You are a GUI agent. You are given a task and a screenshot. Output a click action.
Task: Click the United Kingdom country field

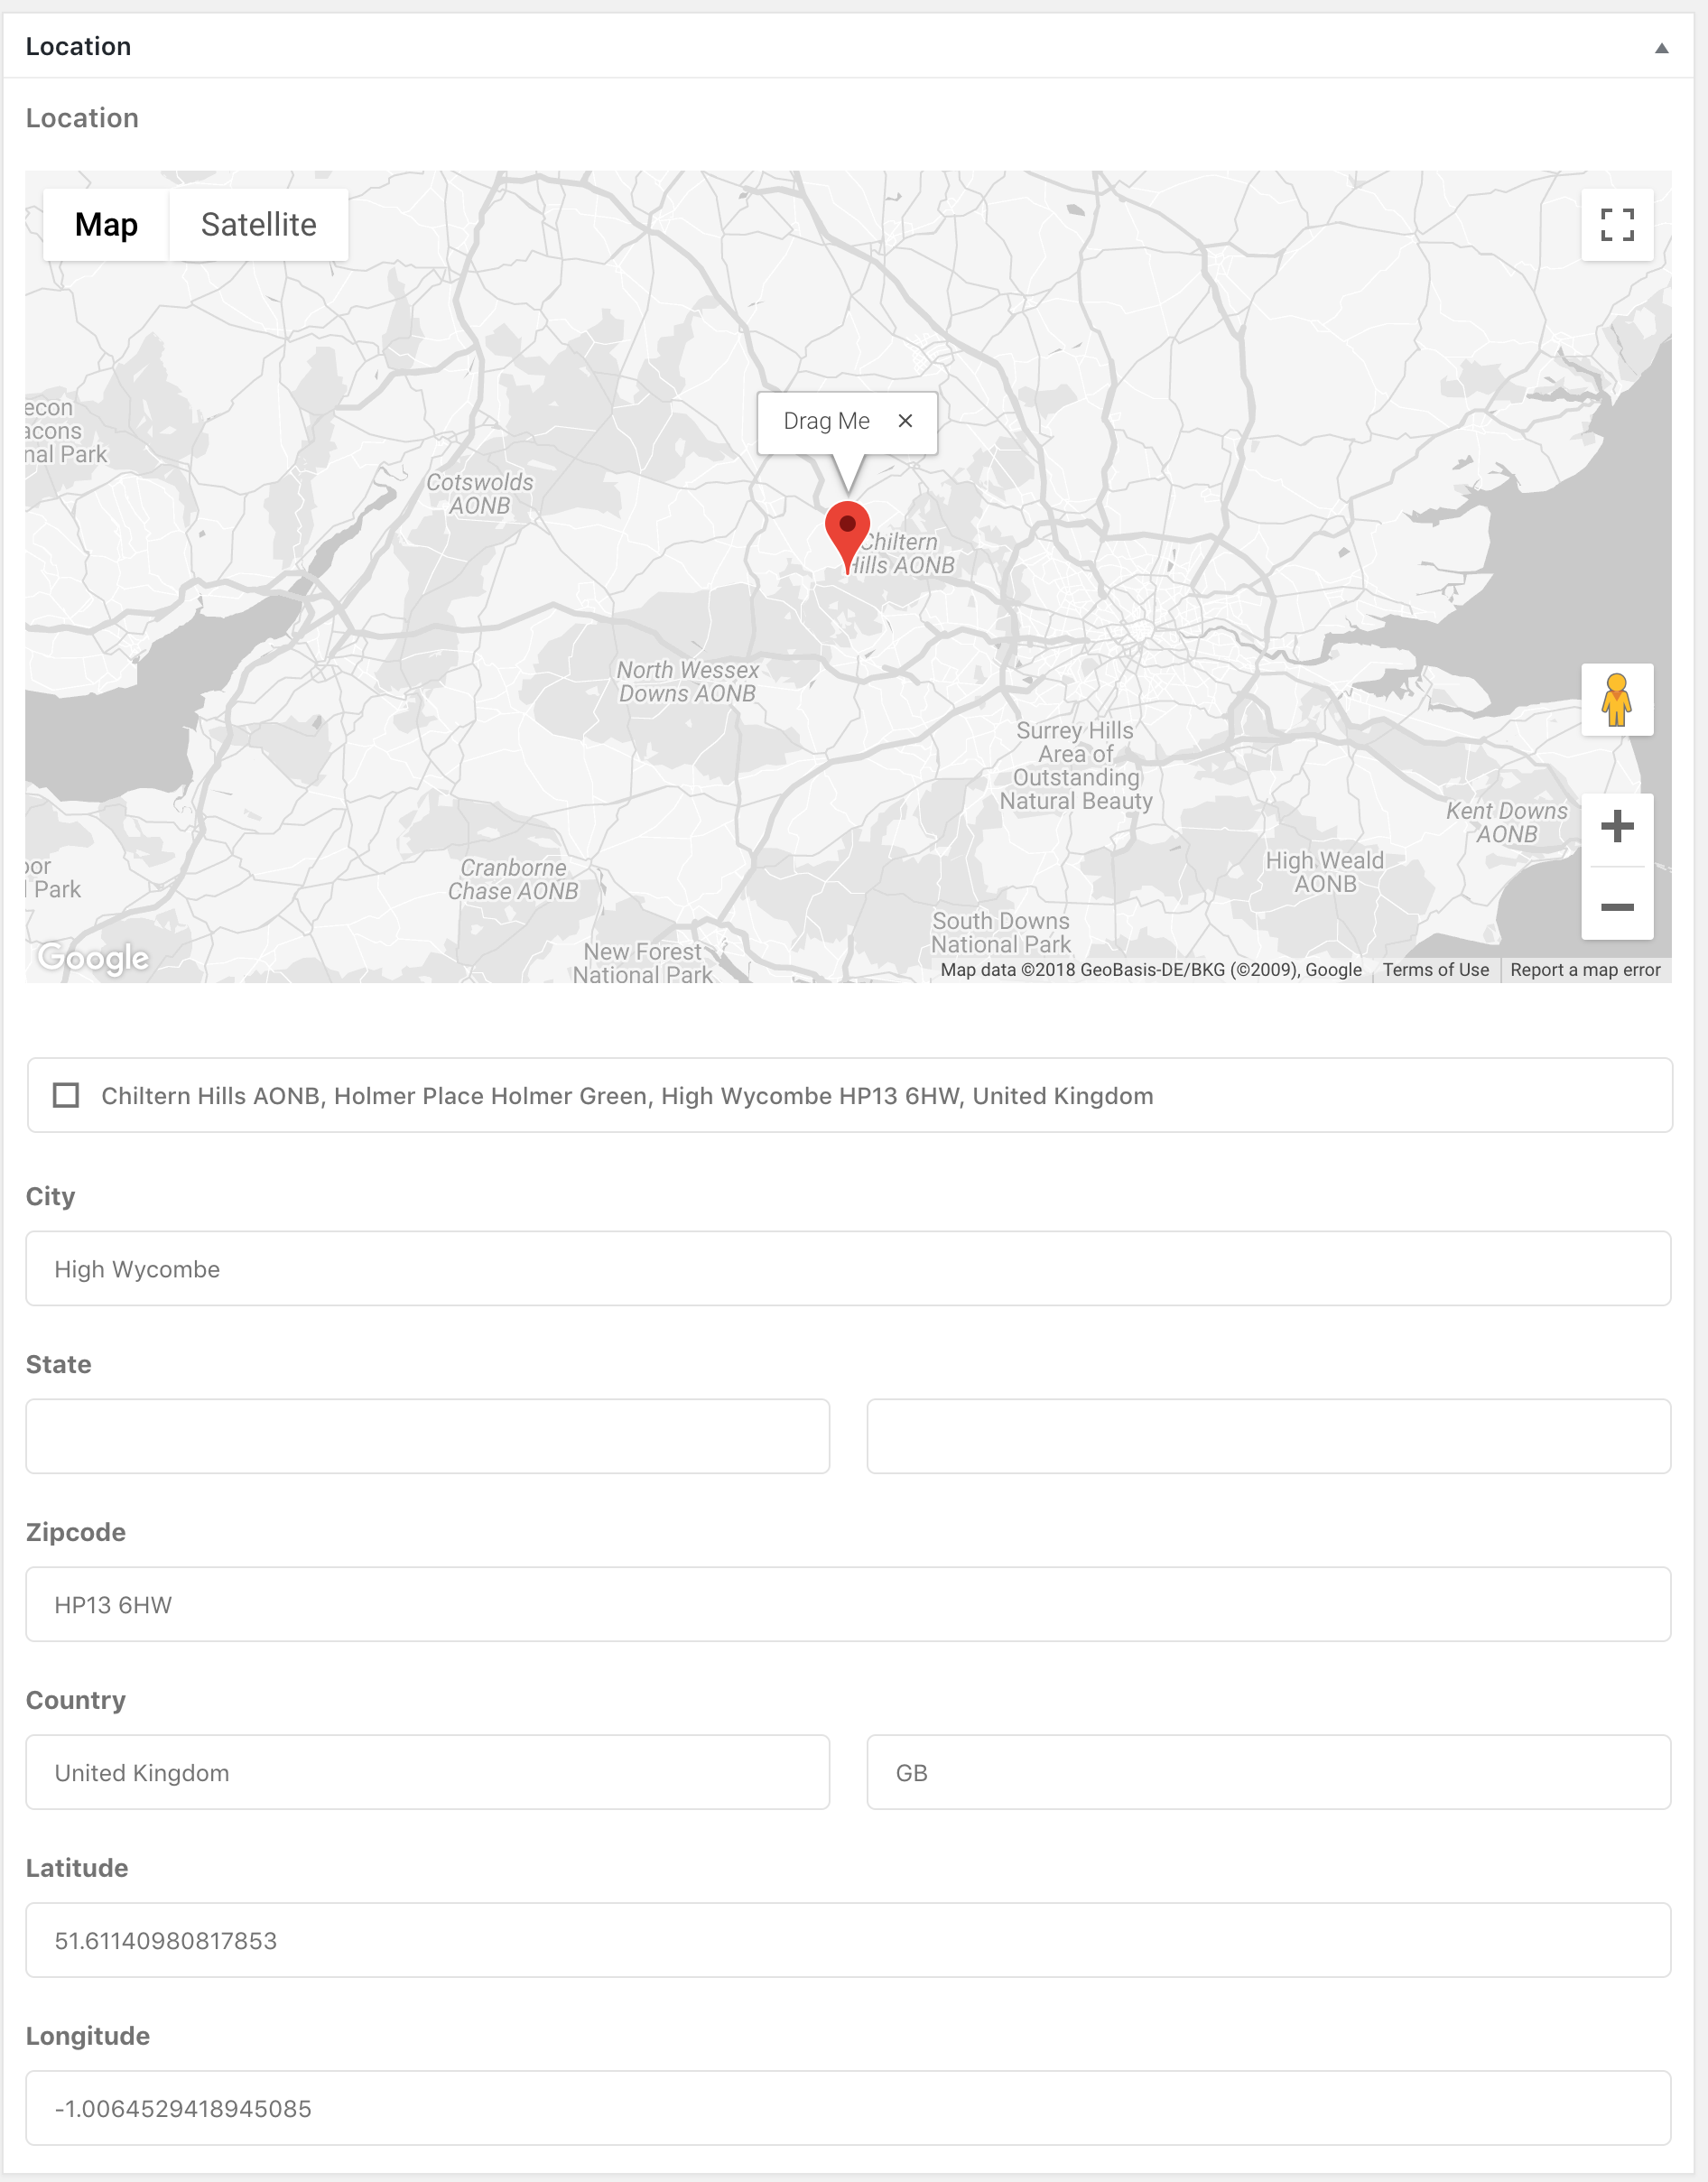[x=428, y=1772]
